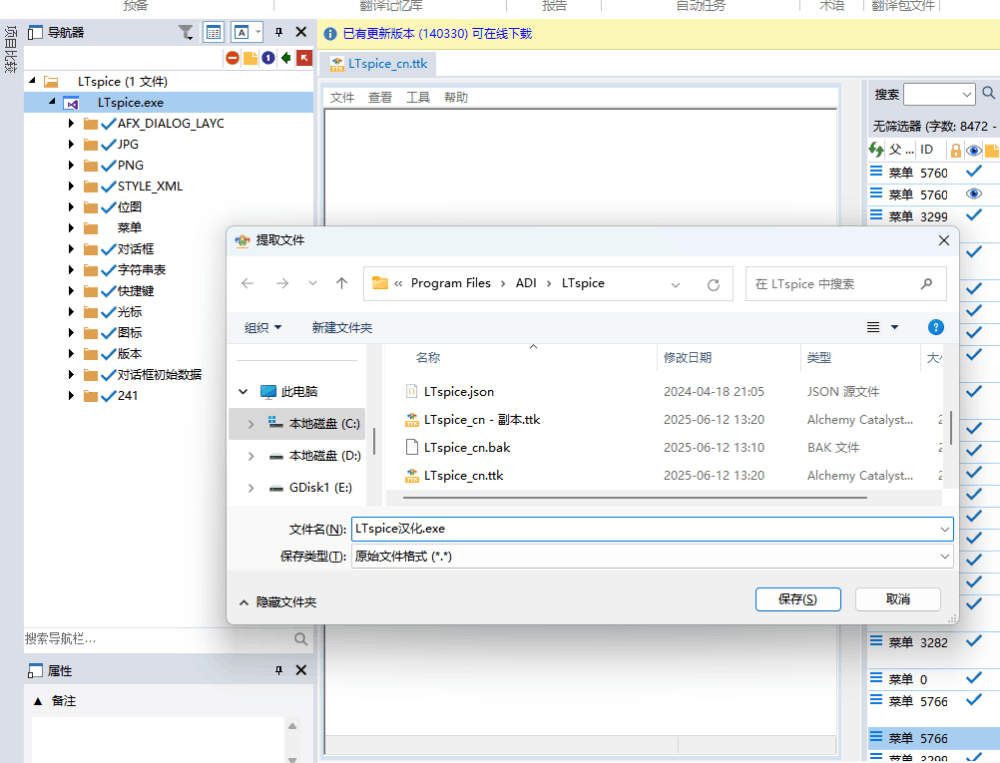Click the 新建文件夹 button

point(342,328)
